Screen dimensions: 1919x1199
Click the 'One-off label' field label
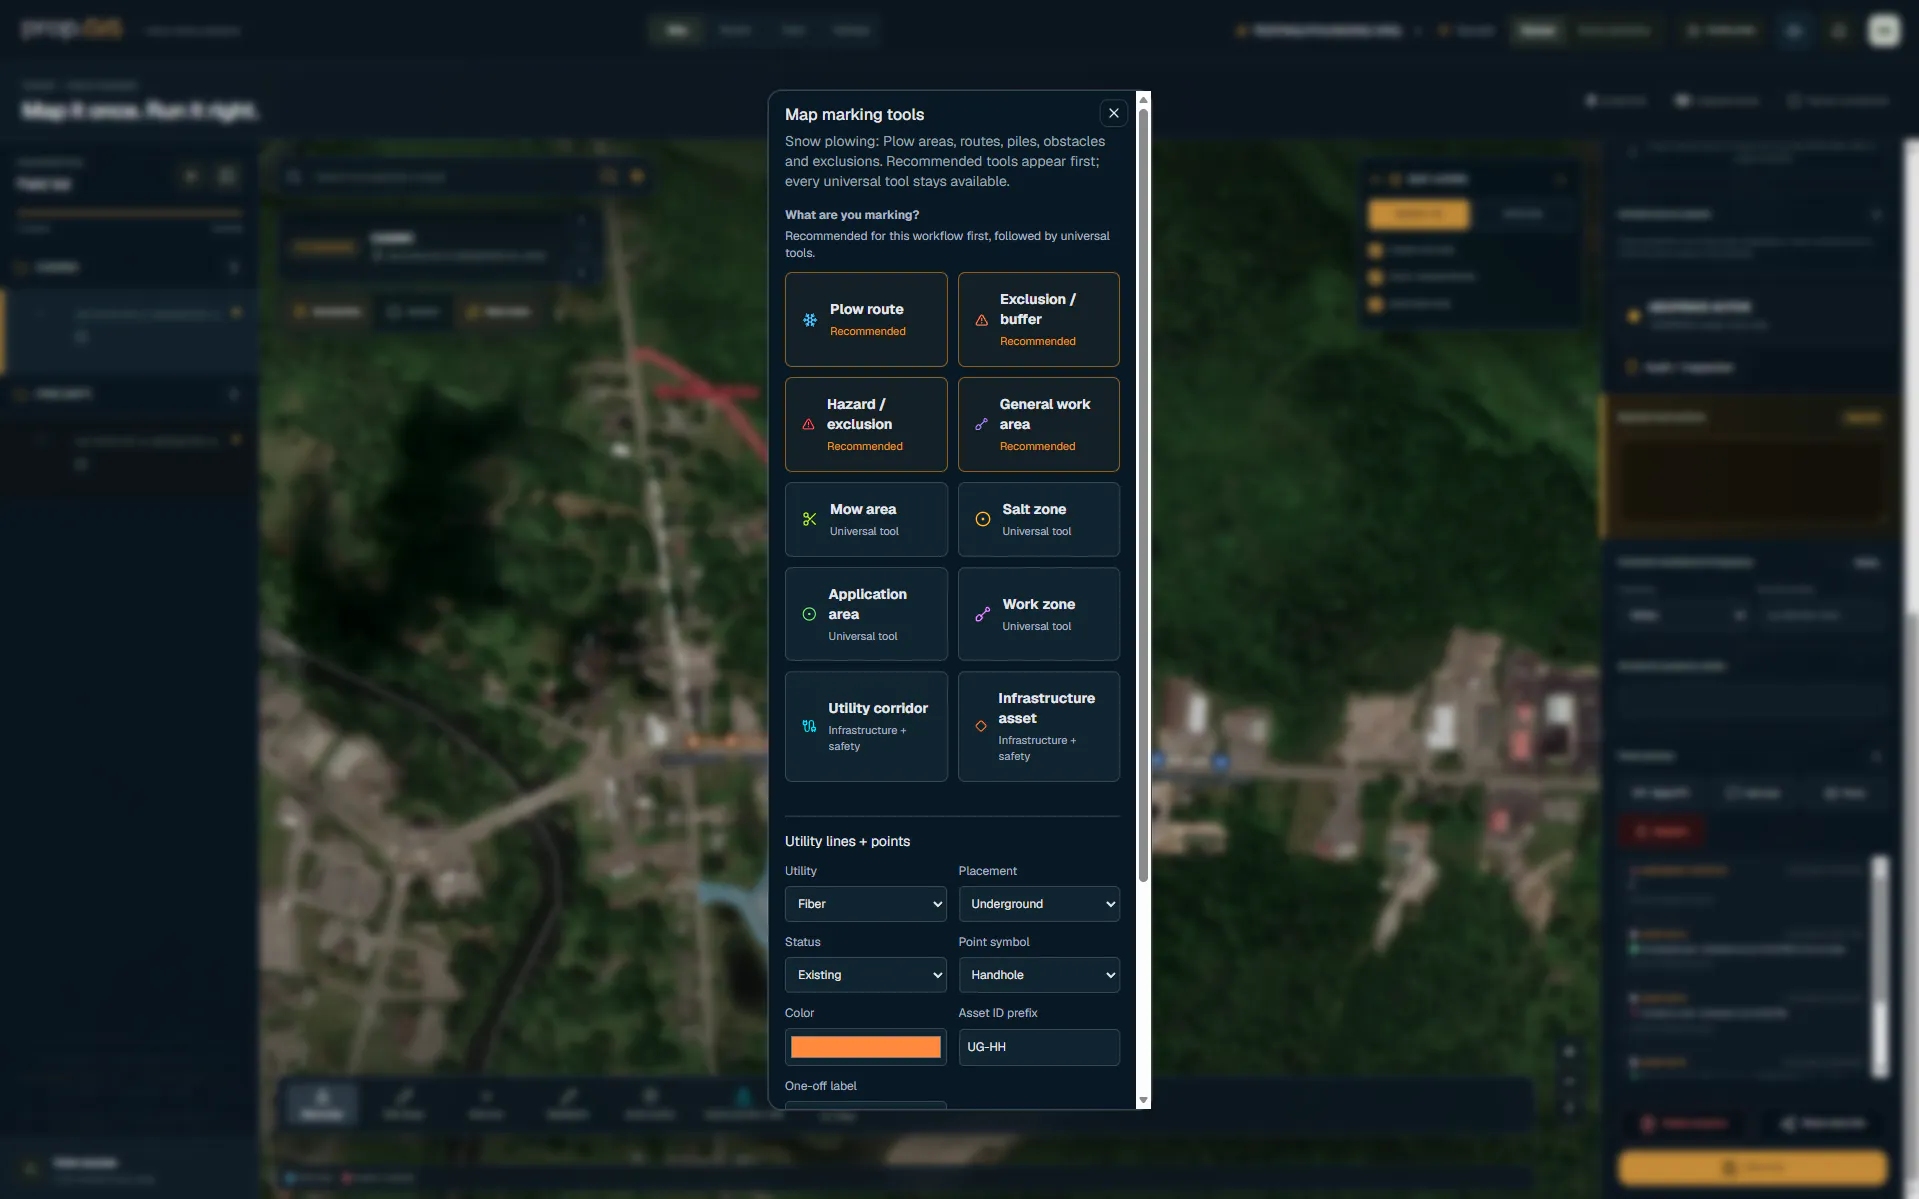pyautogui.click(x=820, y=1086)
